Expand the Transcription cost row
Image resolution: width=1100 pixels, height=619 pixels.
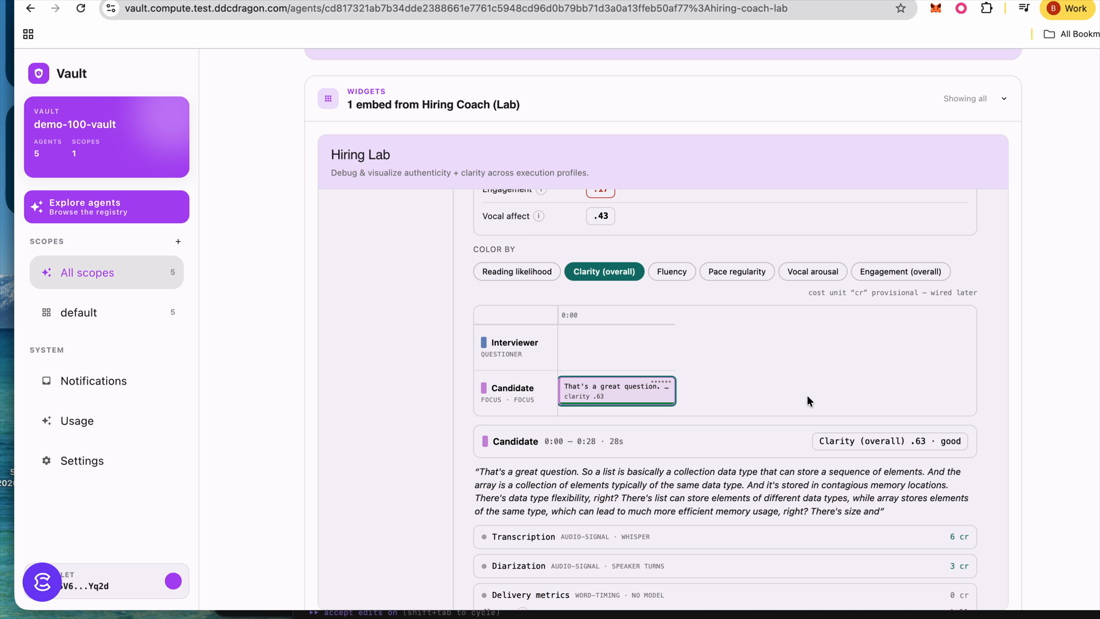[725, 537]
